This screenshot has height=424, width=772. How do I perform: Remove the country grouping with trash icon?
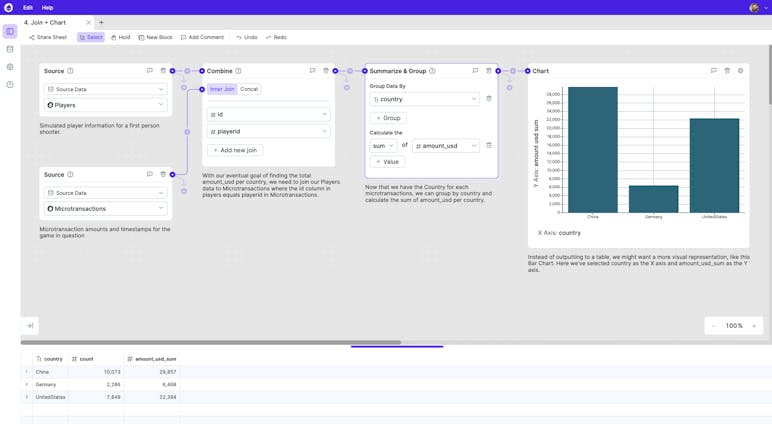[489, 99]
